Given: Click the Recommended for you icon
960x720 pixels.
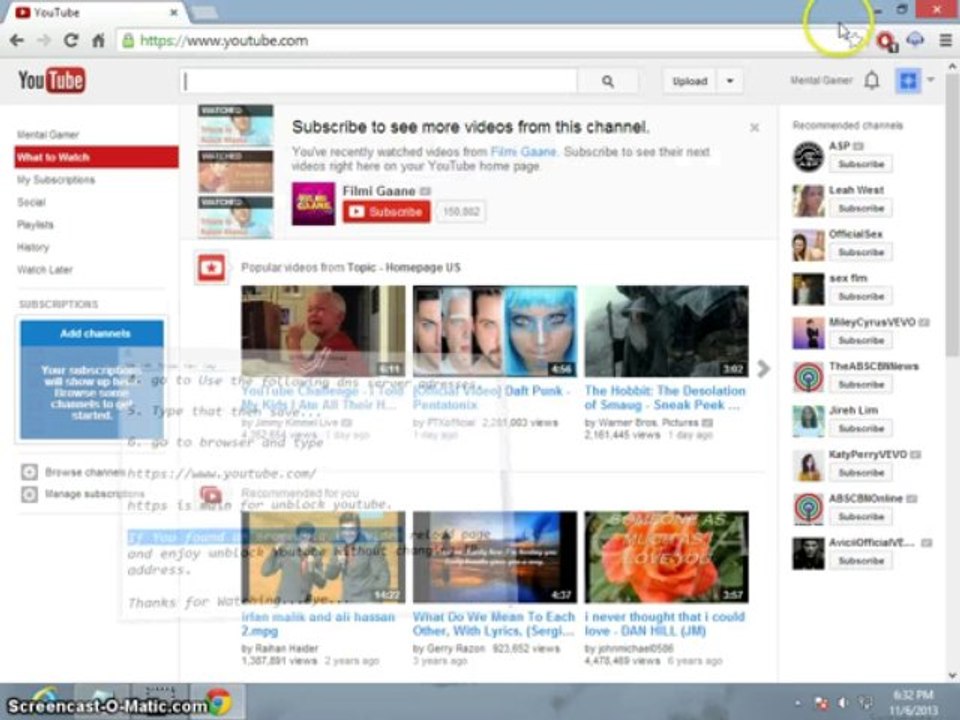Looking at the screenshot, I should (x=211, y=493).
